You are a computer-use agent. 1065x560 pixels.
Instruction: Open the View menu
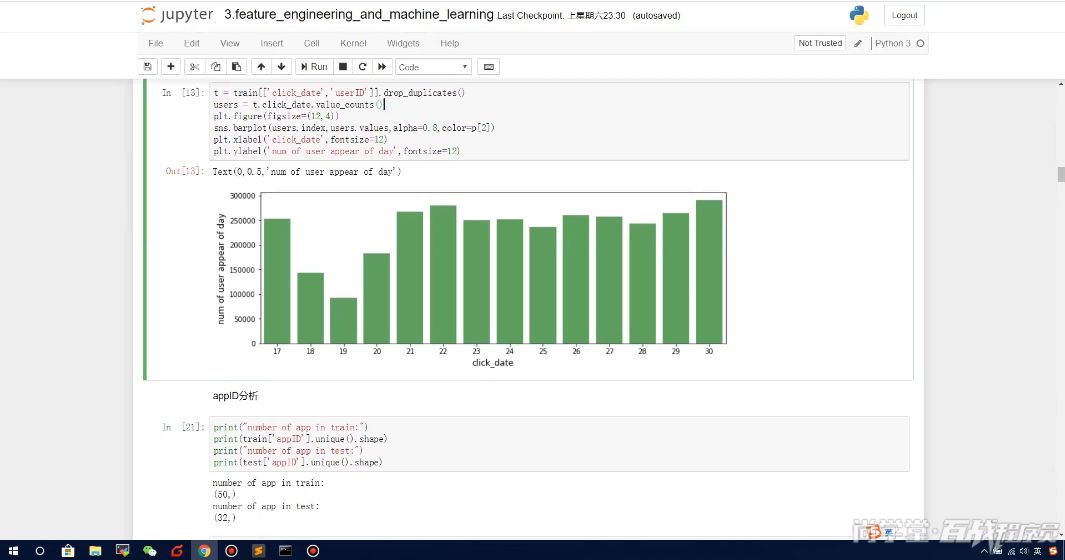(x=230, y=43)
